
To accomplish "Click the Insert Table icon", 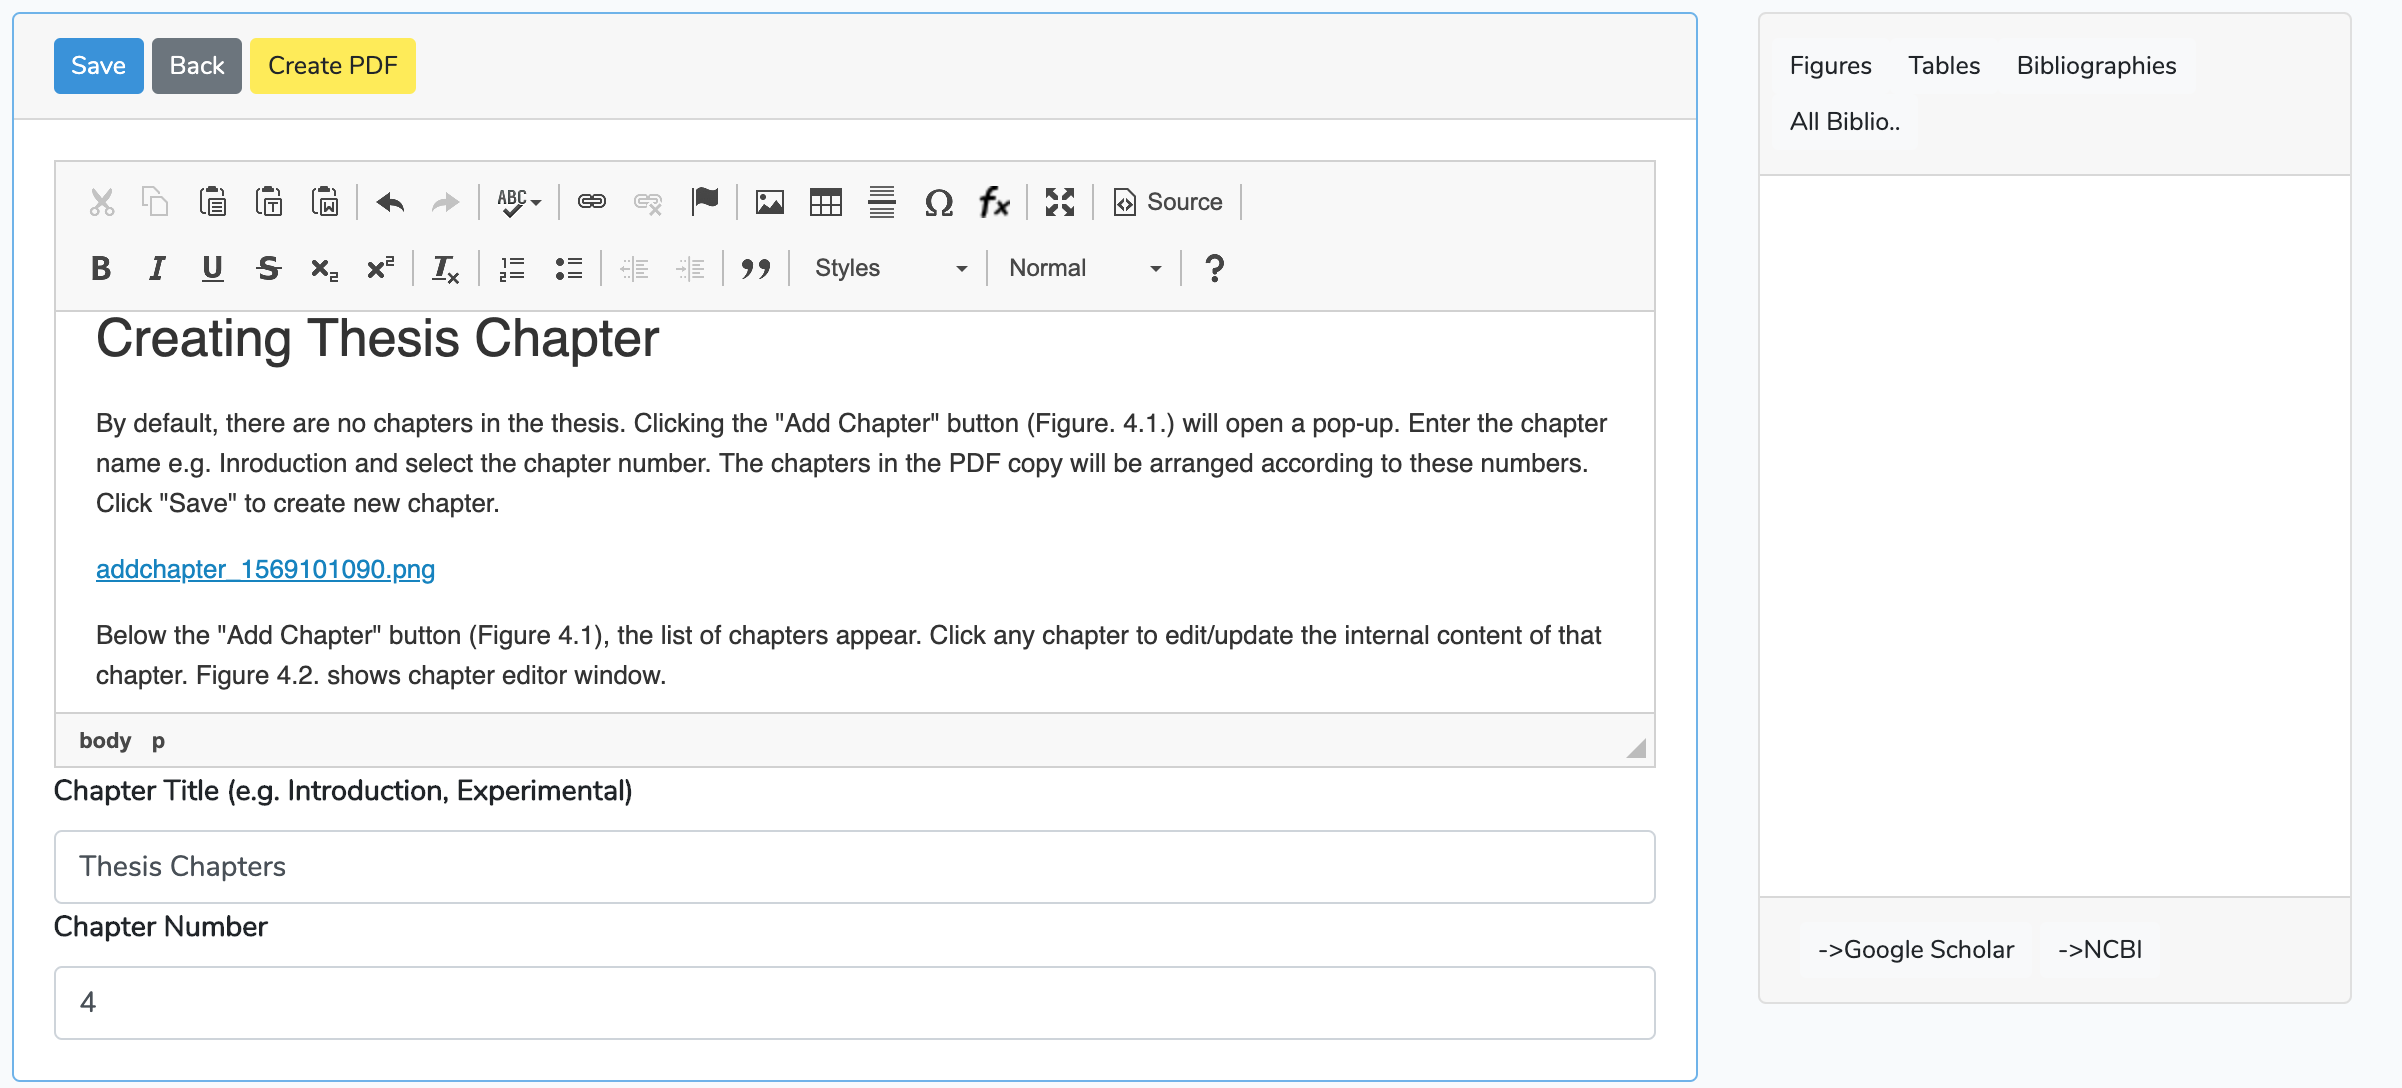I will click(825, 202).
